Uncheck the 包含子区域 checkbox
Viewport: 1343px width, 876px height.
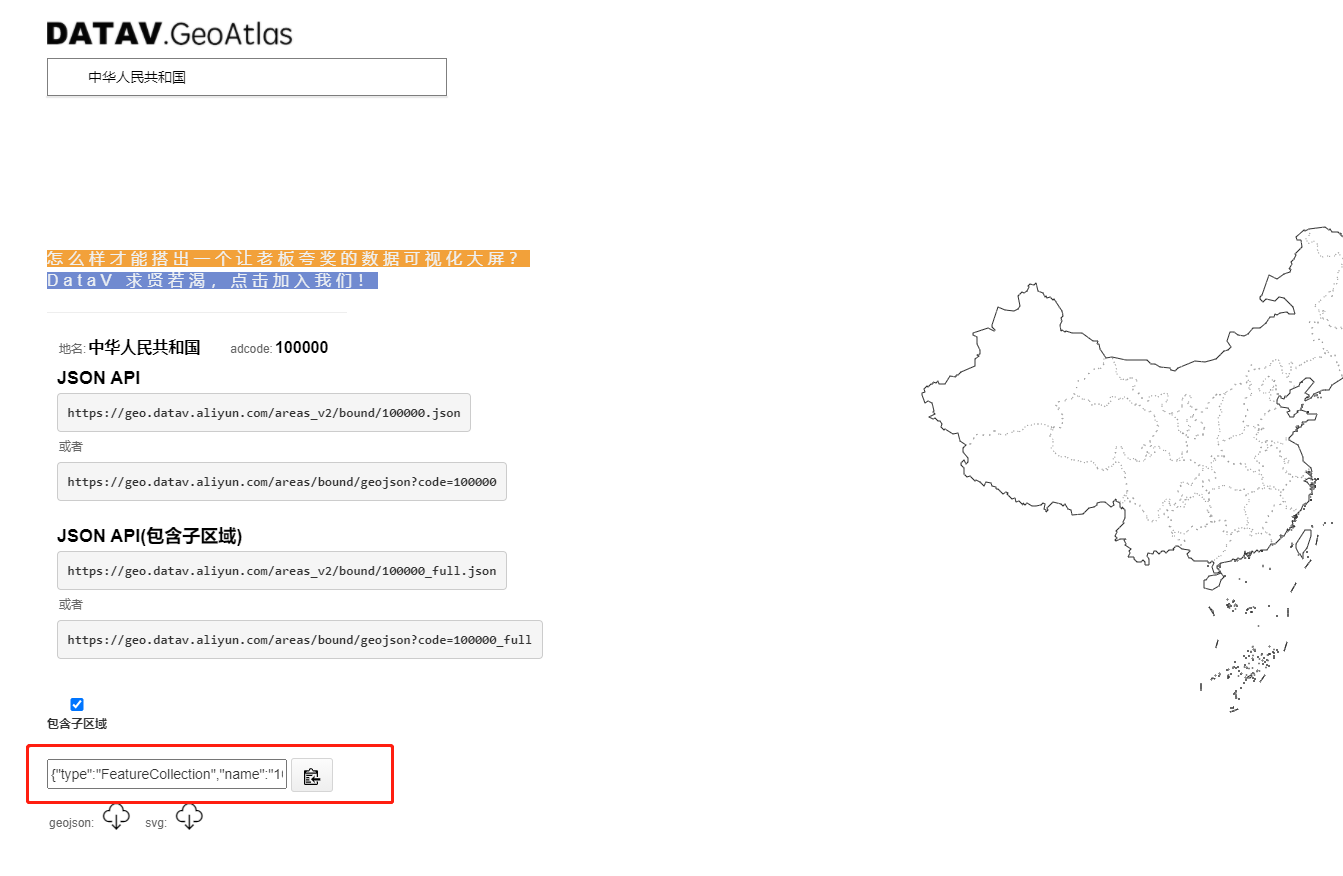[77, 704]
